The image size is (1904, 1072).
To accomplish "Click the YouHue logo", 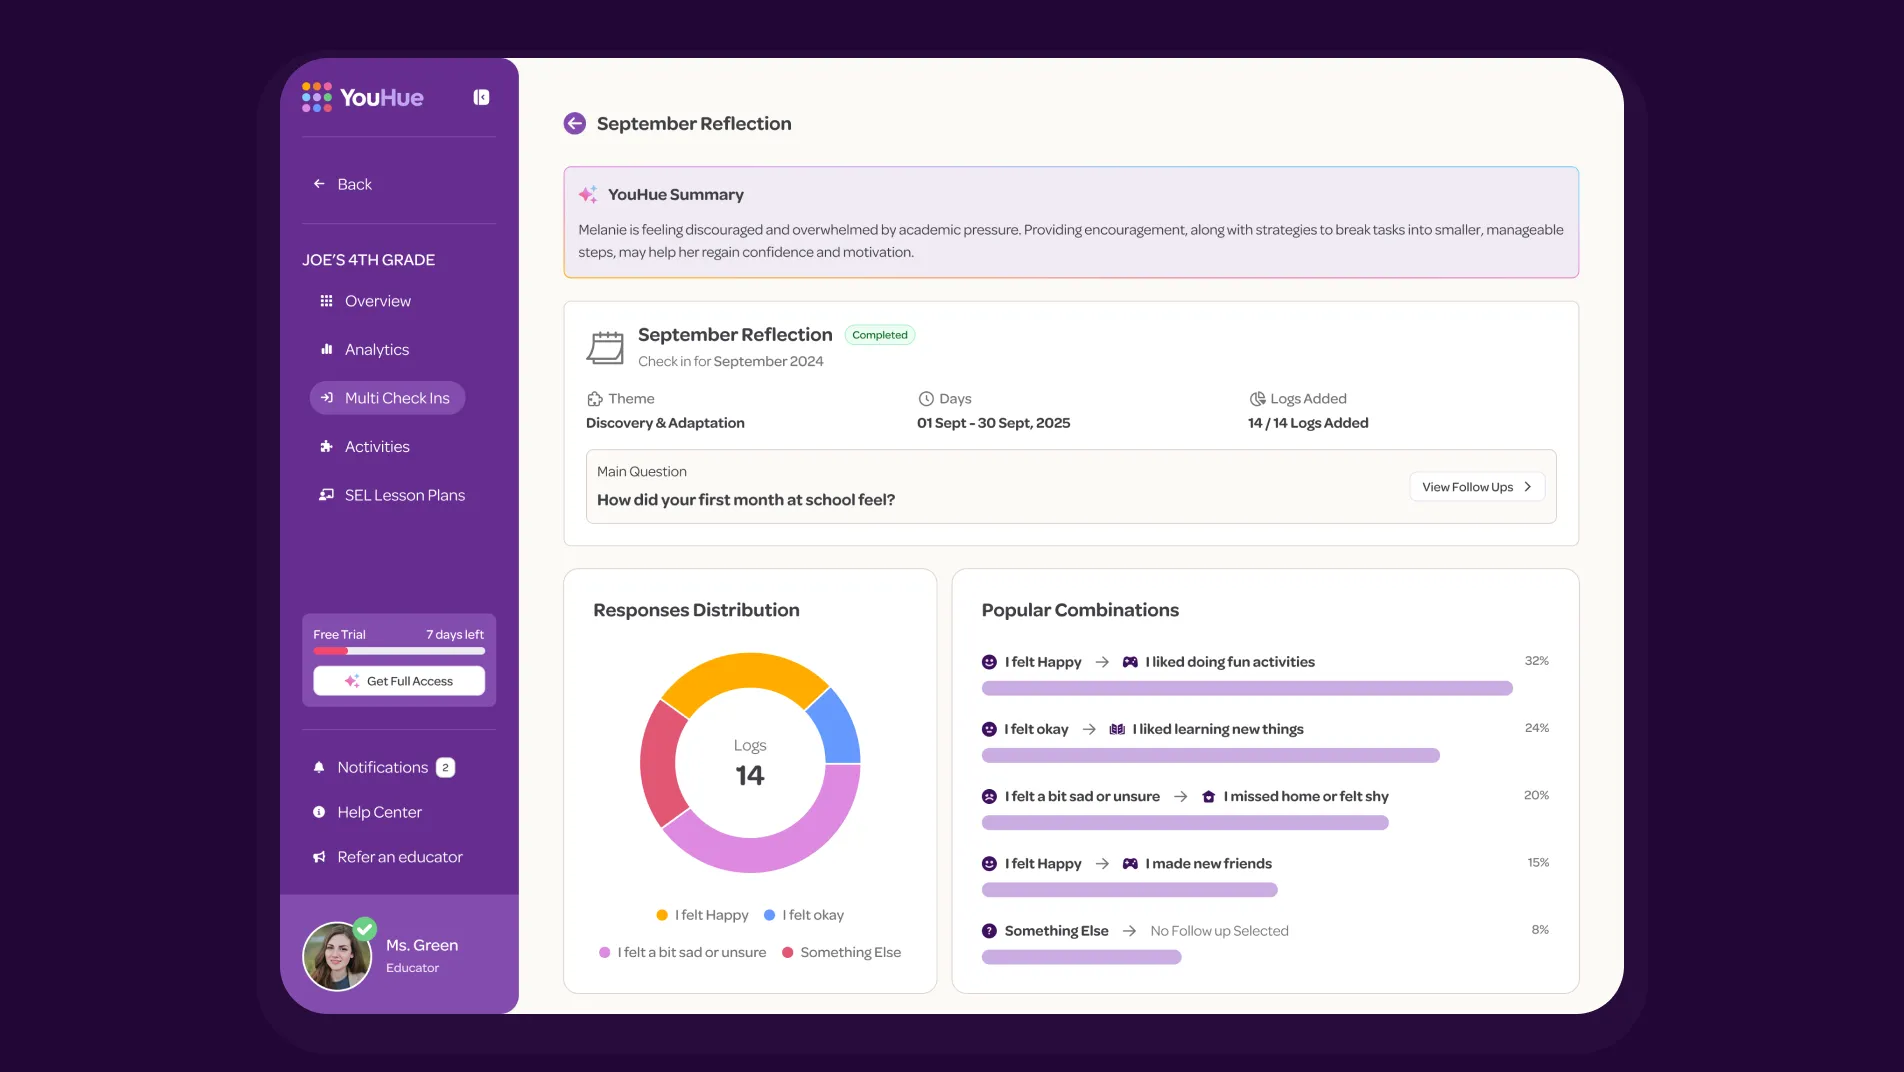I will tap(363, 97).
